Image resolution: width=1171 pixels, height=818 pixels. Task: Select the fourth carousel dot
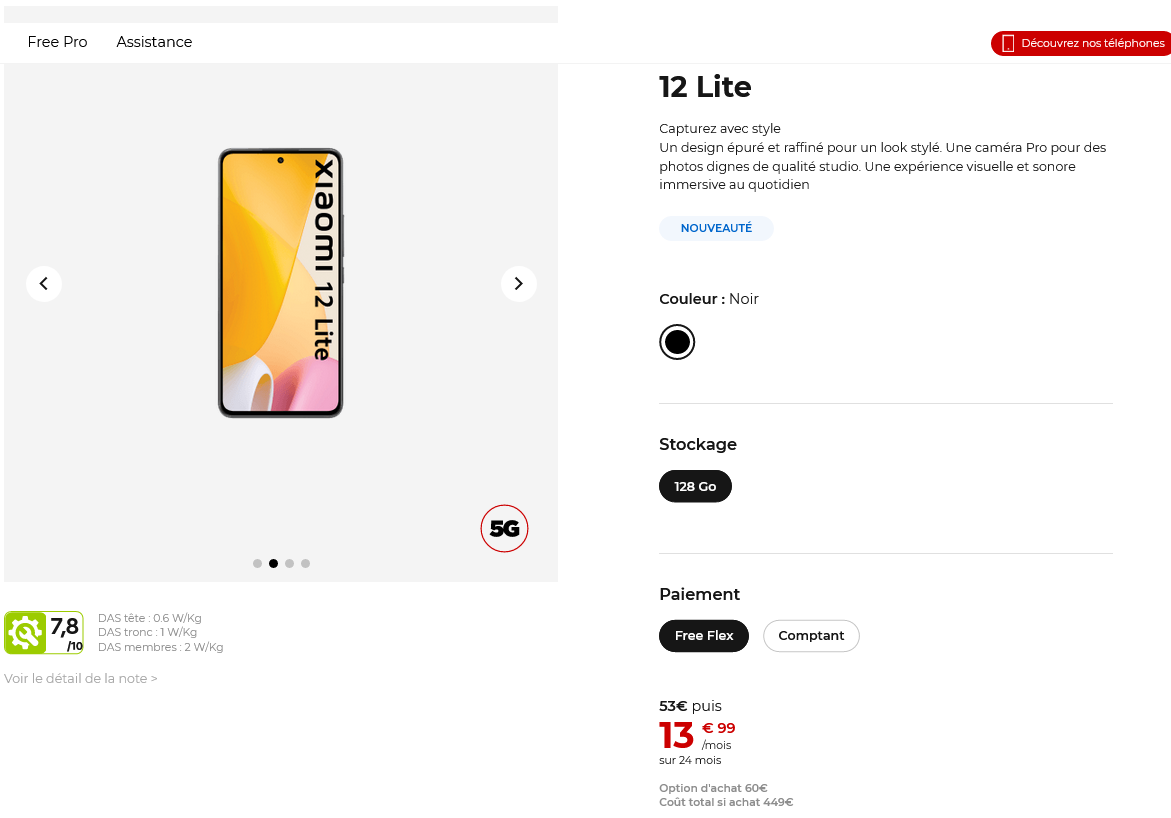305,564
